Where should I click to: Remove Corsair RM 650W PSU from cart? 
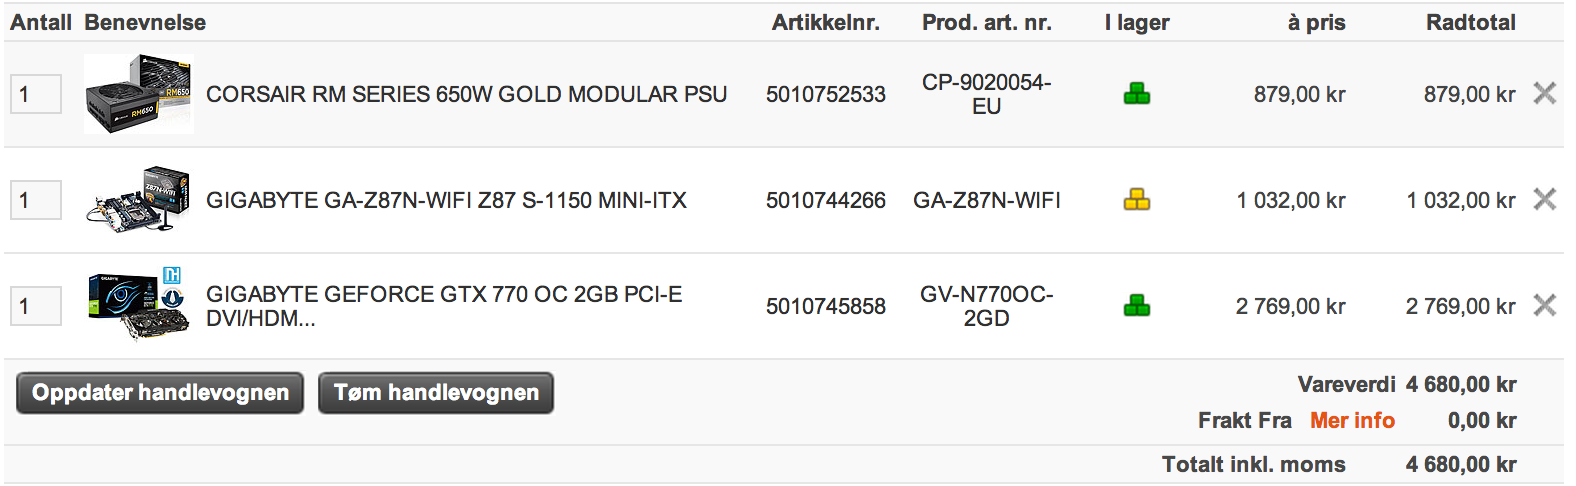point(1545,94)
